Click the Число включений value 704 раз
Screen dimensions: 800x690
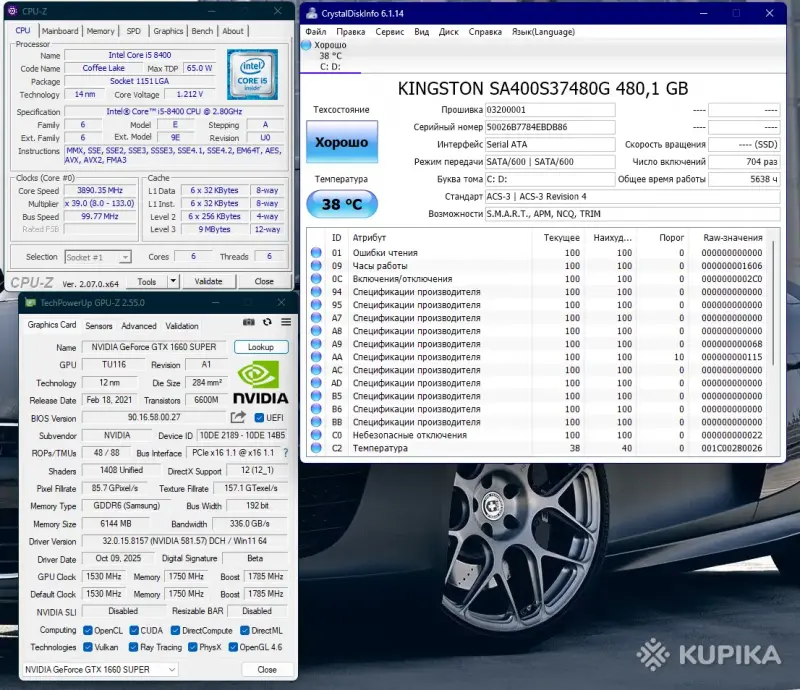click(744, 162)
